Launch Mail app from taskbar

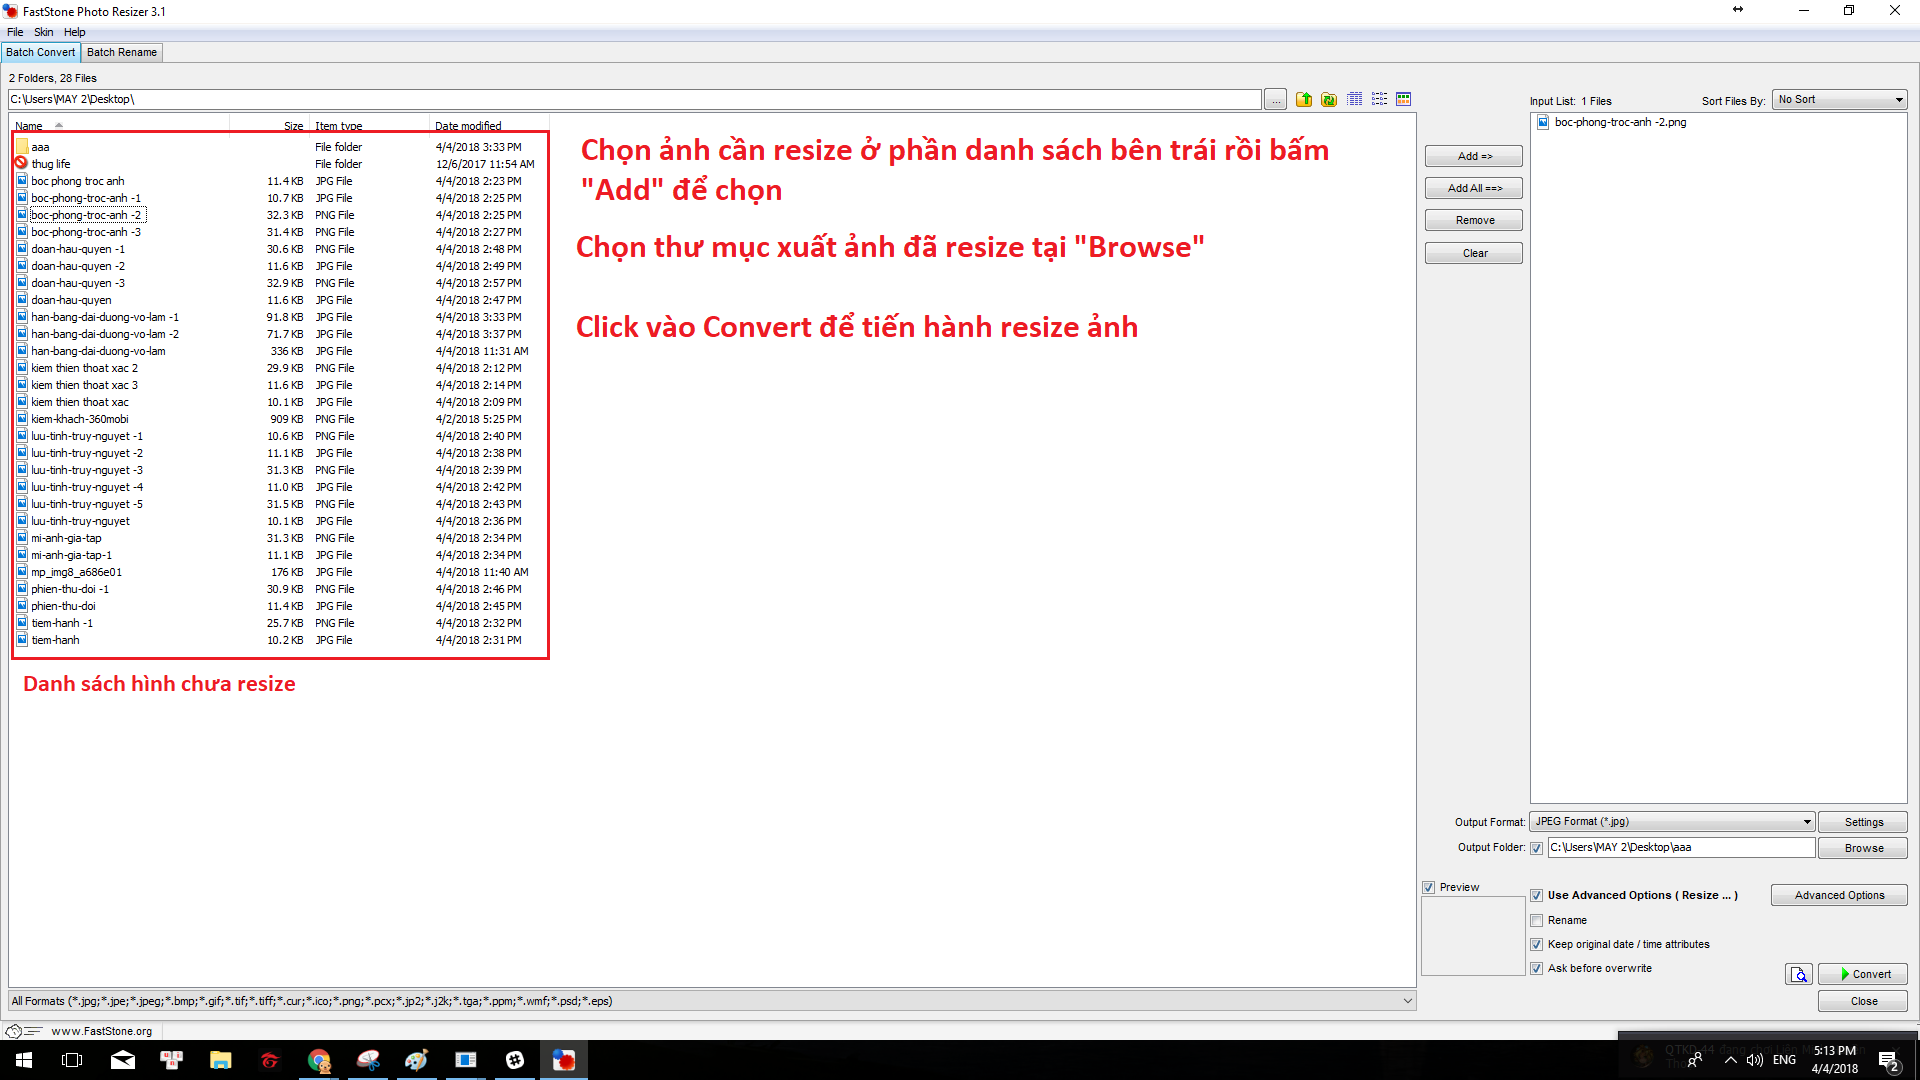[x=123, y=1060]
